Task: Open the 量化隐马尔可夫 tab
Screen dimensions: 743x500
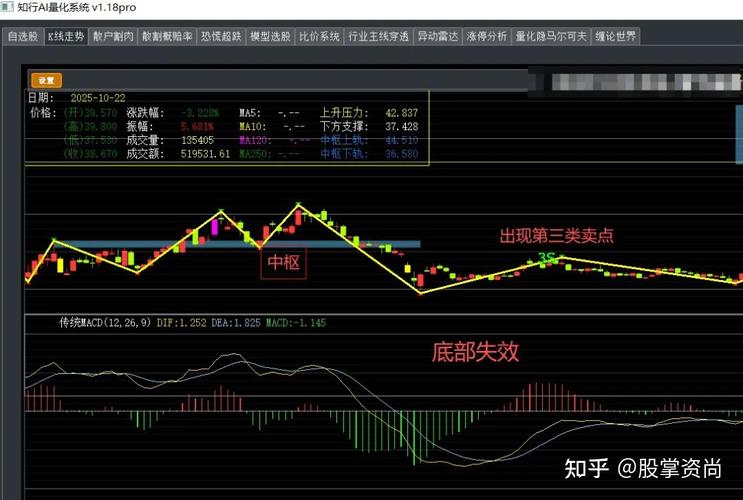Action: coord(551,36)
